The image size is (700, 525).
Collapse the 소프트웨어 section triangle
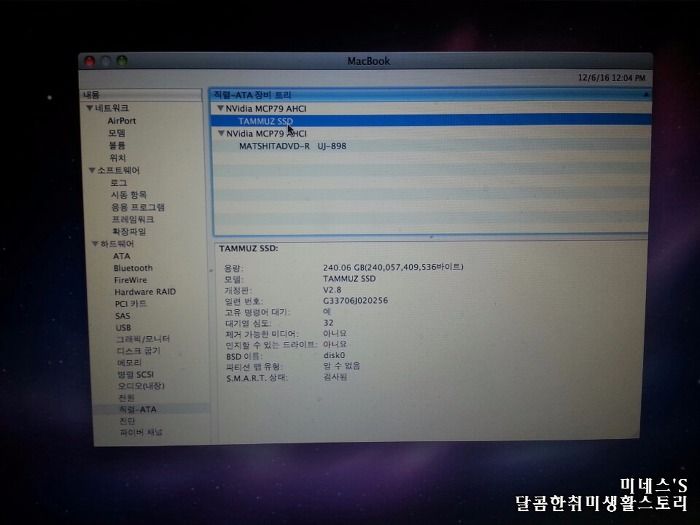pos(92,170)
